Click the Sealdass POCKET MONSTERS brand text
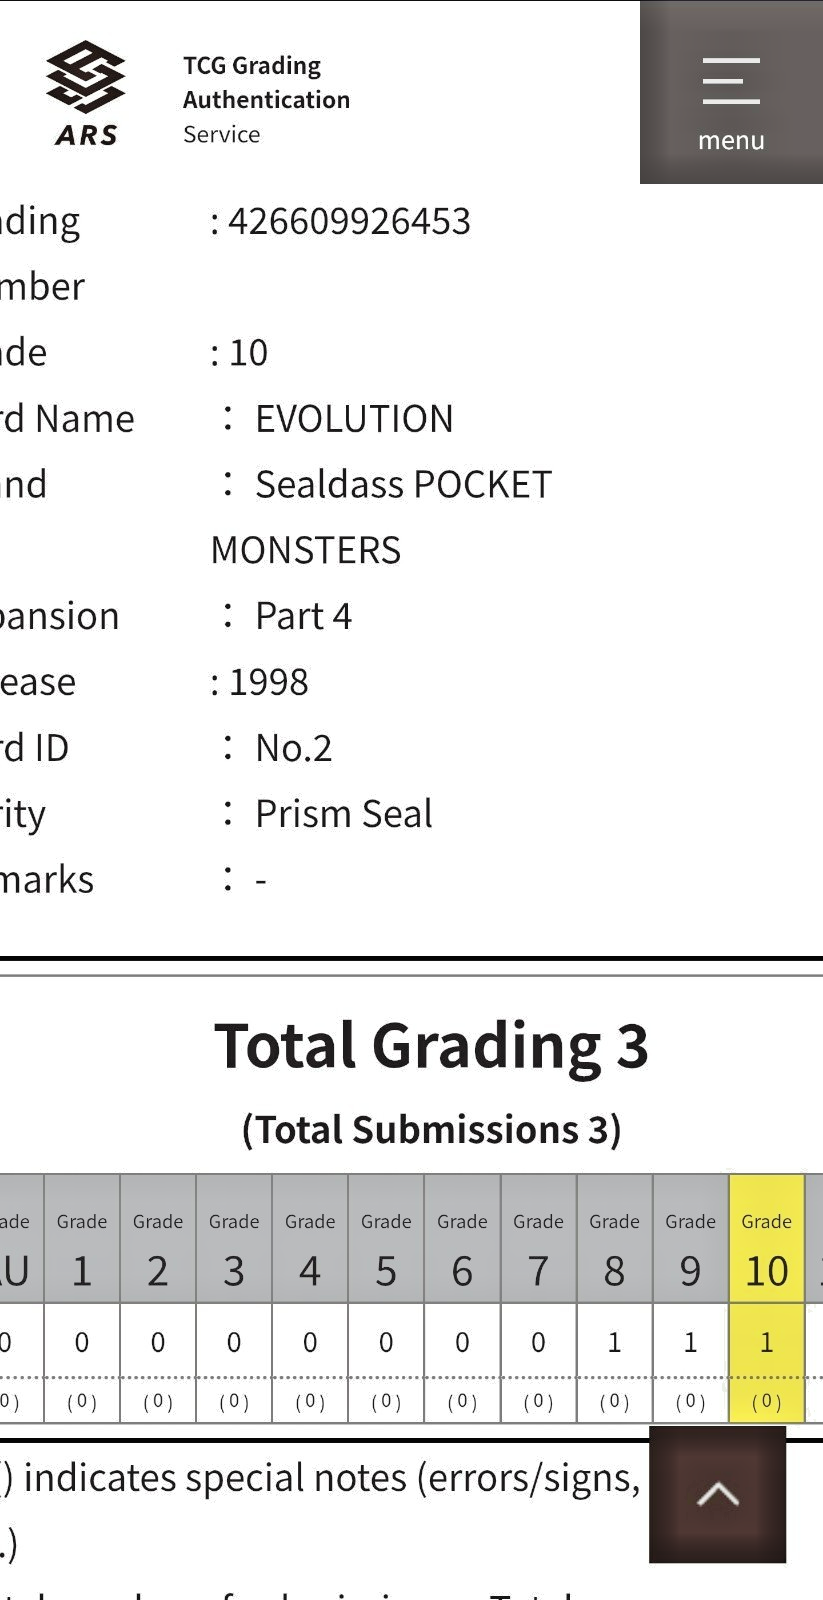Image resolution: width=823 pixels, height=1600 pixels. (x=381, y=517)
